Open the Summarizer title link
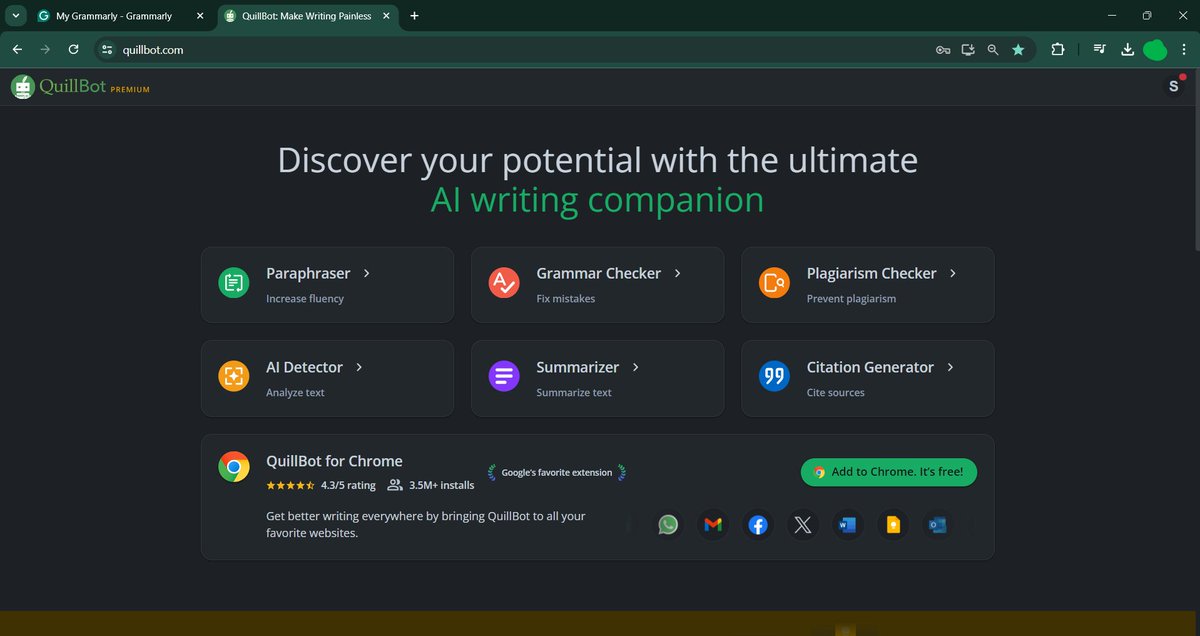The height and width of the screenshot is (636, 1200). click(577, 367)
